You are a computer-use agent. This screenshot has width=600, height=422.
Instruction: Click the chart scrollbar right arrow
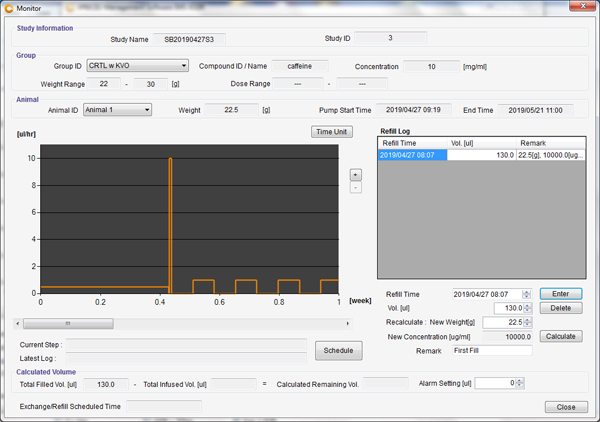click(x=347, y=324)
